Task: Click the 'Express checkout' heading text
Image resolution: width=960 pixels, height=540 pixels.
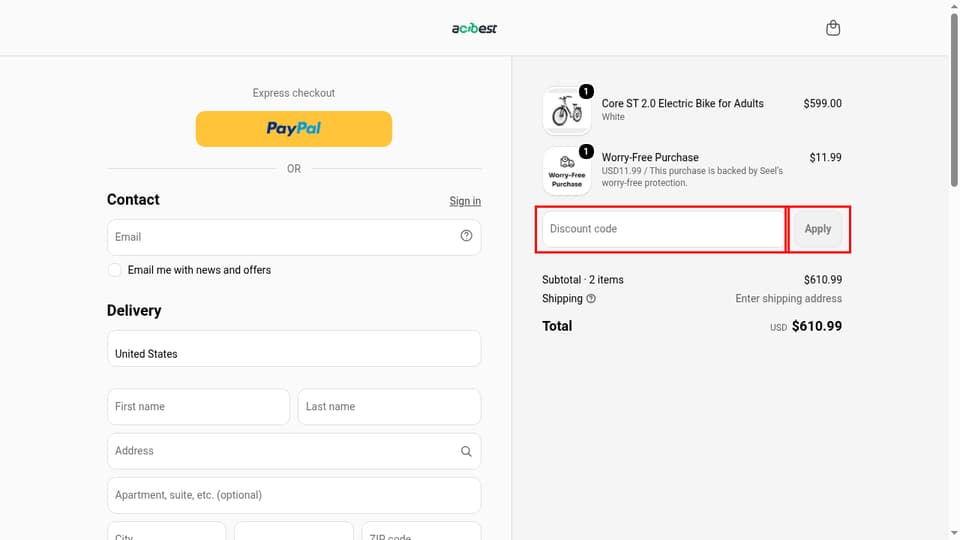Action: (294, 93)
